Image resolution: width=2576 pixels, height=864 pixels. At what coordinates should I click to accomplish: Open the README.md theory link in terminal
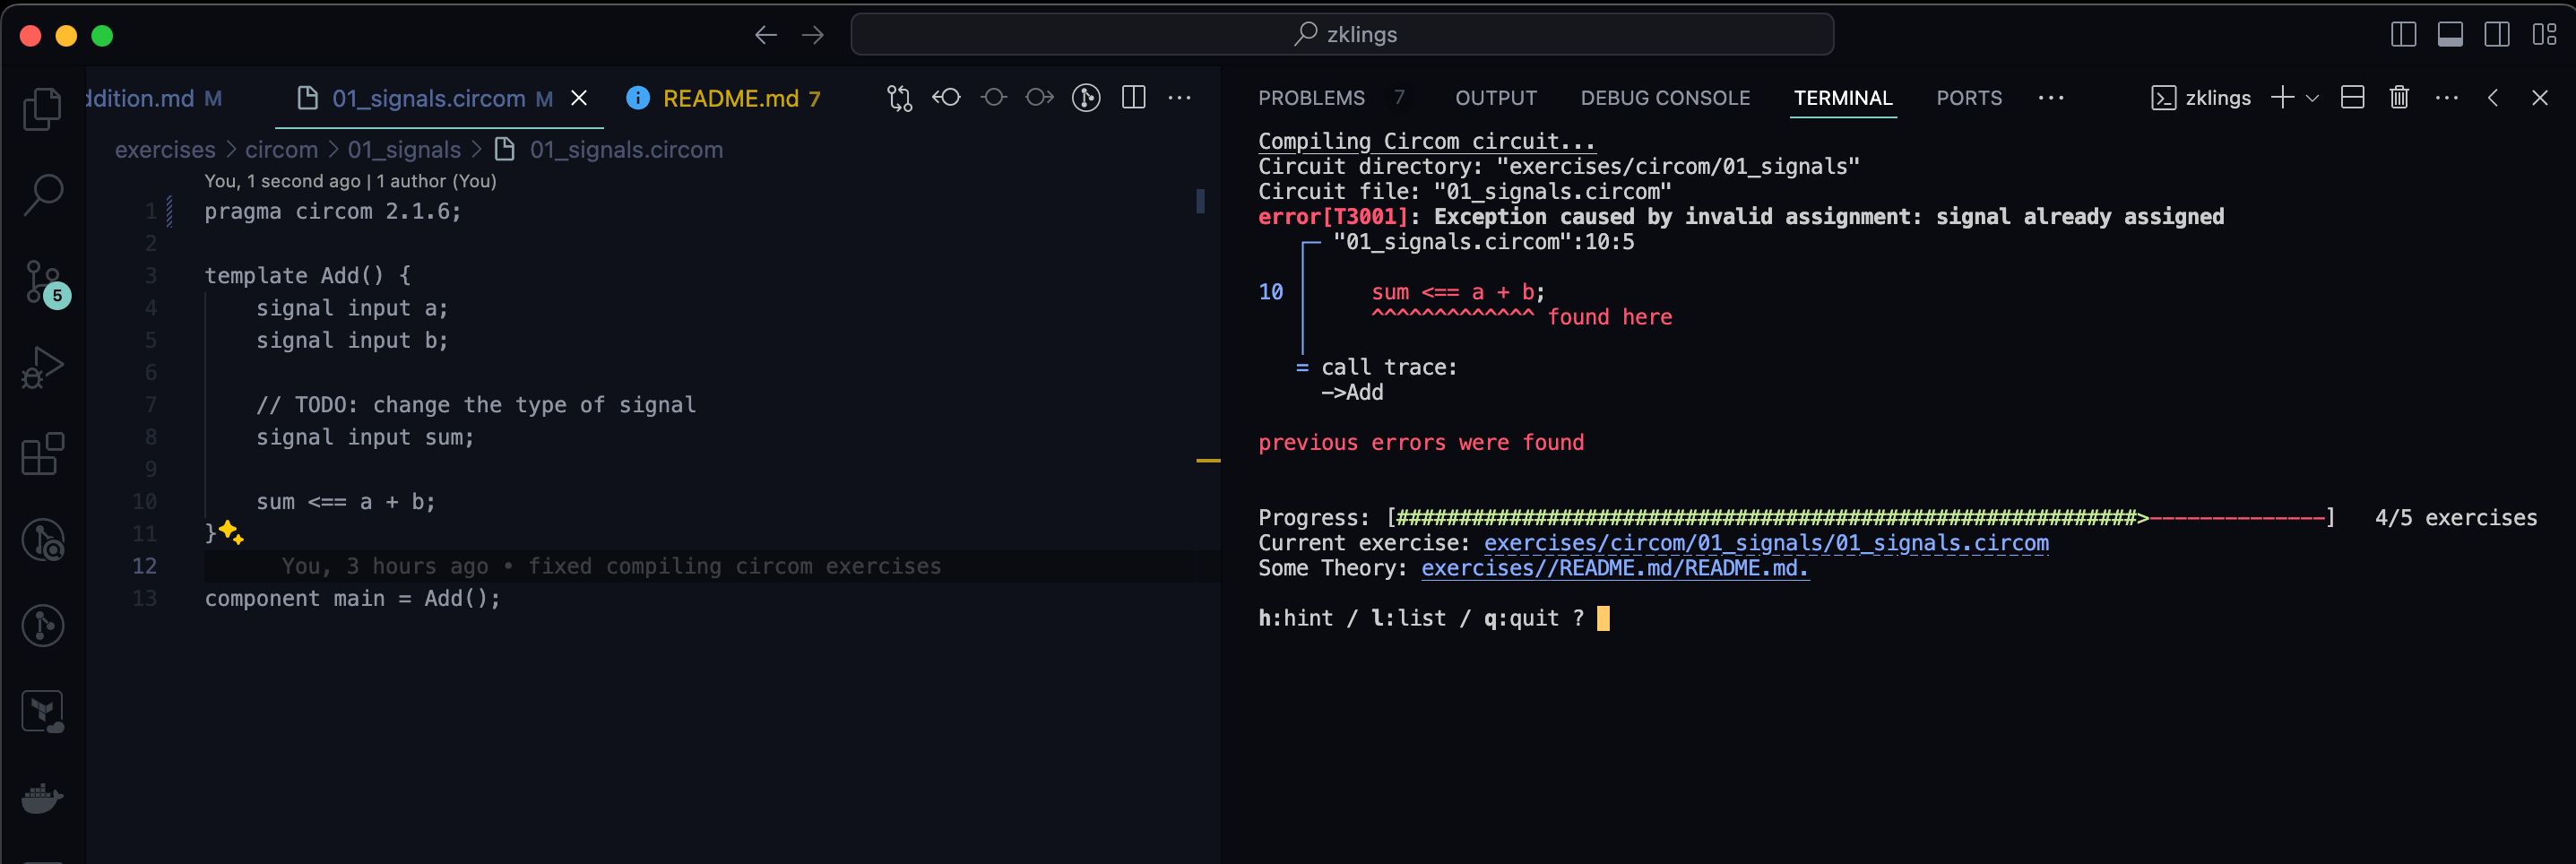coord(1614,568)
